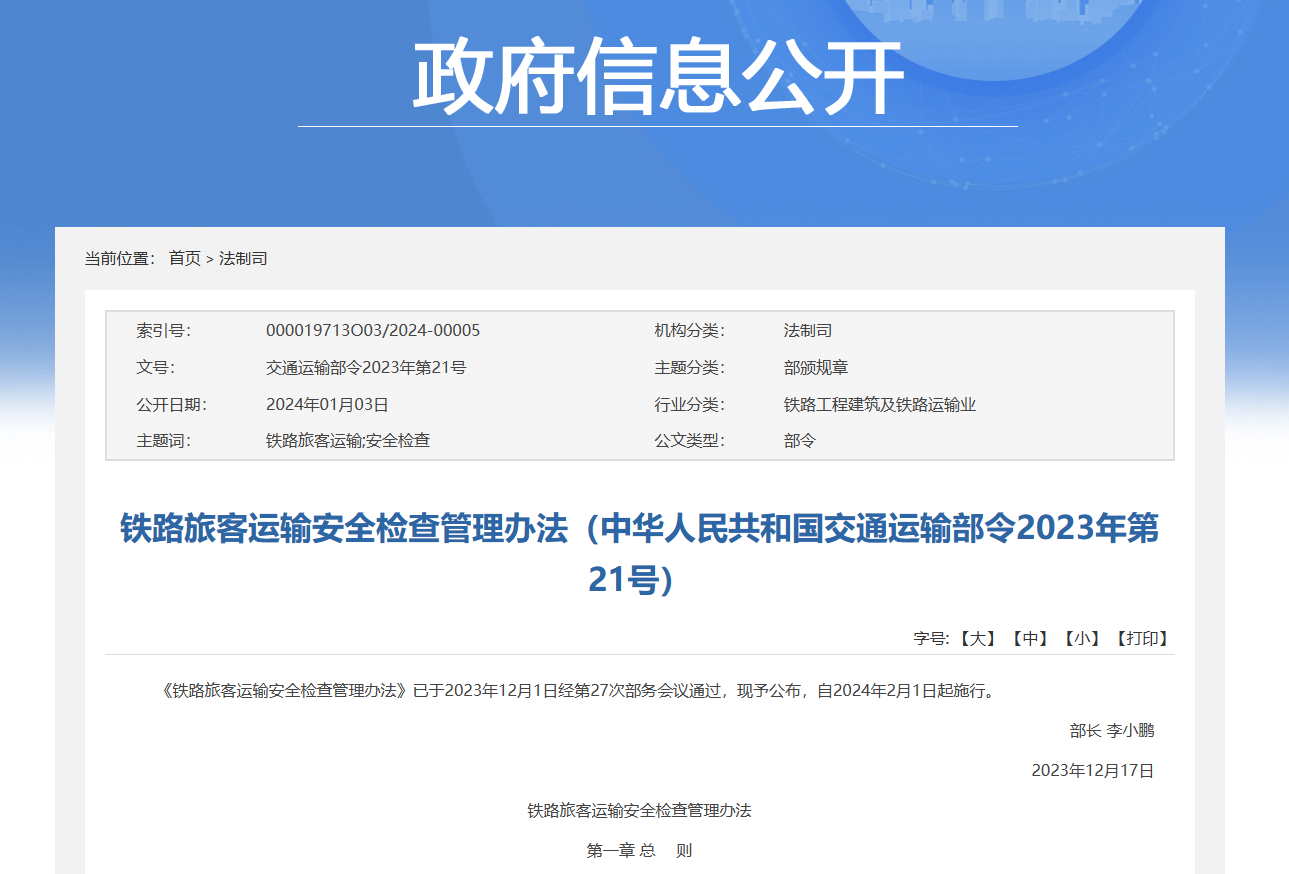Click the 行业分类 value 铁路工程建筑及铁路运输业
The height and width of the screenshot is (874, 1289).
pyautogui.click(x=879, y=404)
